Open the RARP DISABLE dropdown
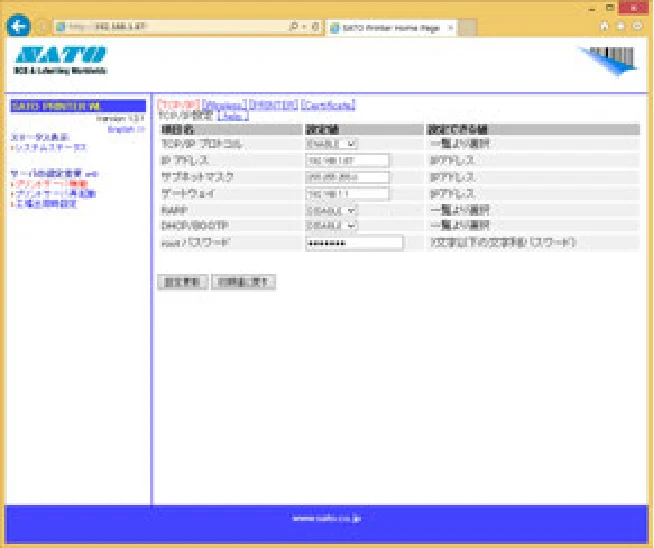Viewport: 654px width, 548px height. [332, 211]
